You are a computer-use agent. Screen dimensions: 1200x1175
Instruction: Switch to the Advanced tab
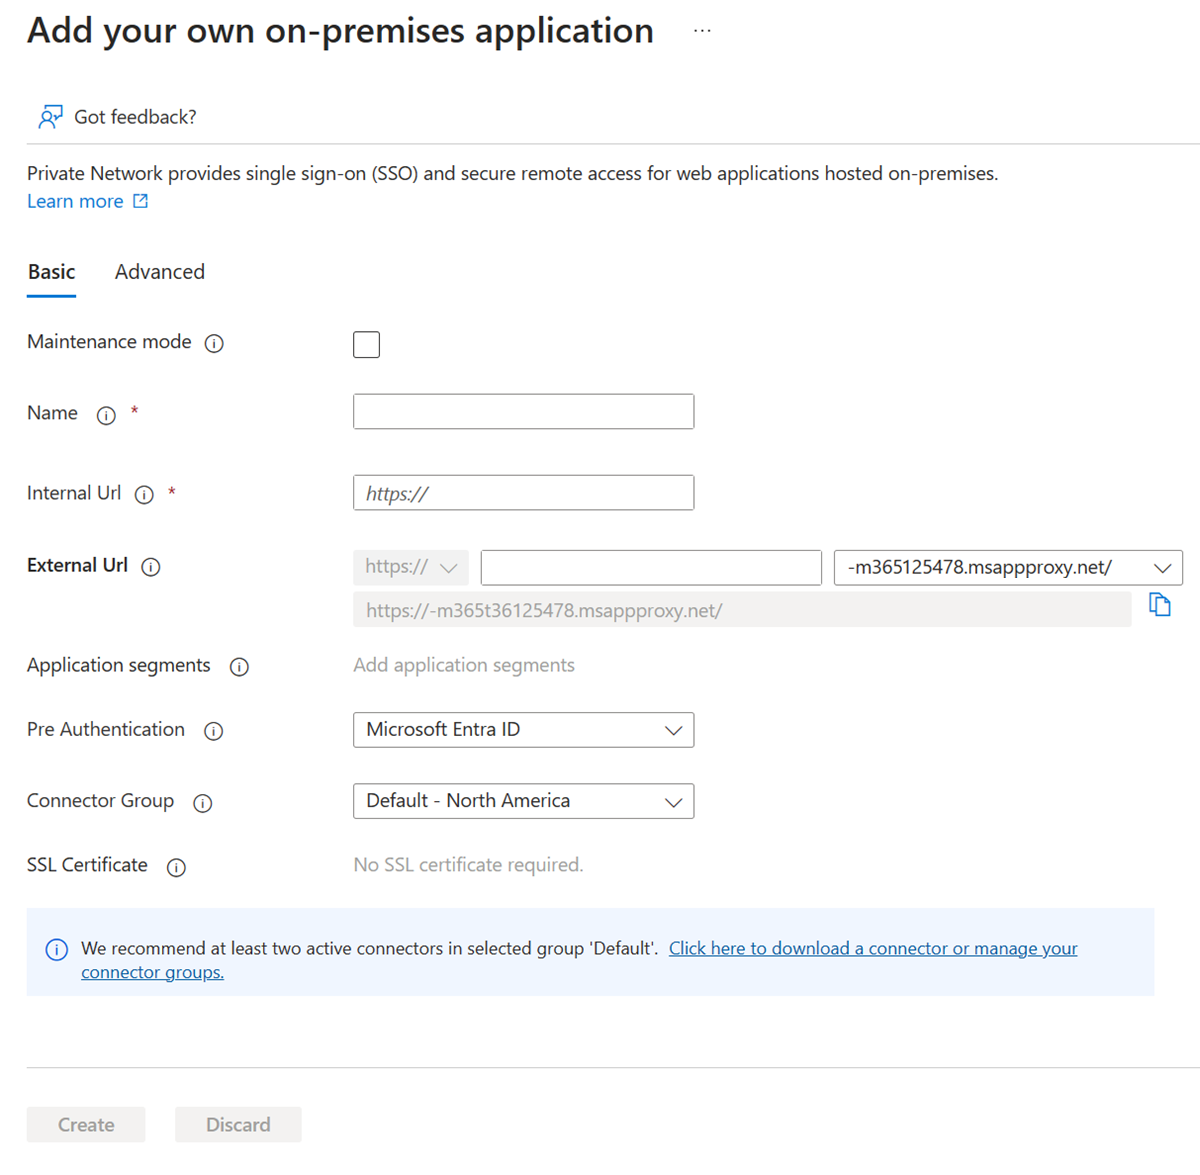click(159, 272)
